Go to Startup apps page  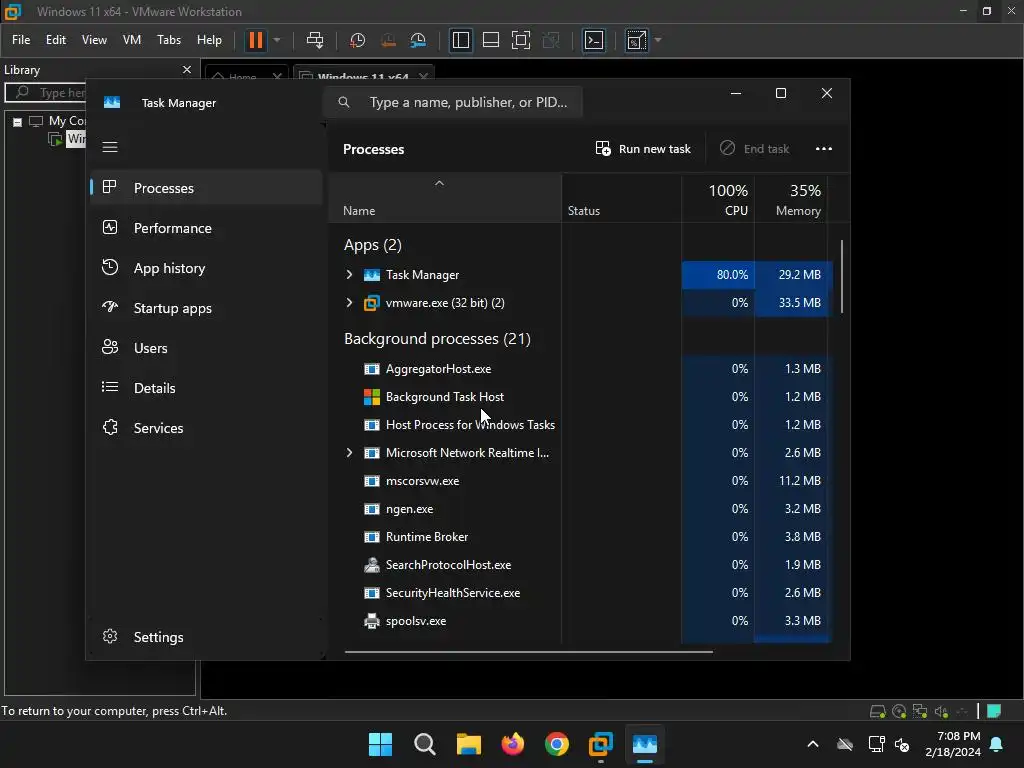pos(172,308)
